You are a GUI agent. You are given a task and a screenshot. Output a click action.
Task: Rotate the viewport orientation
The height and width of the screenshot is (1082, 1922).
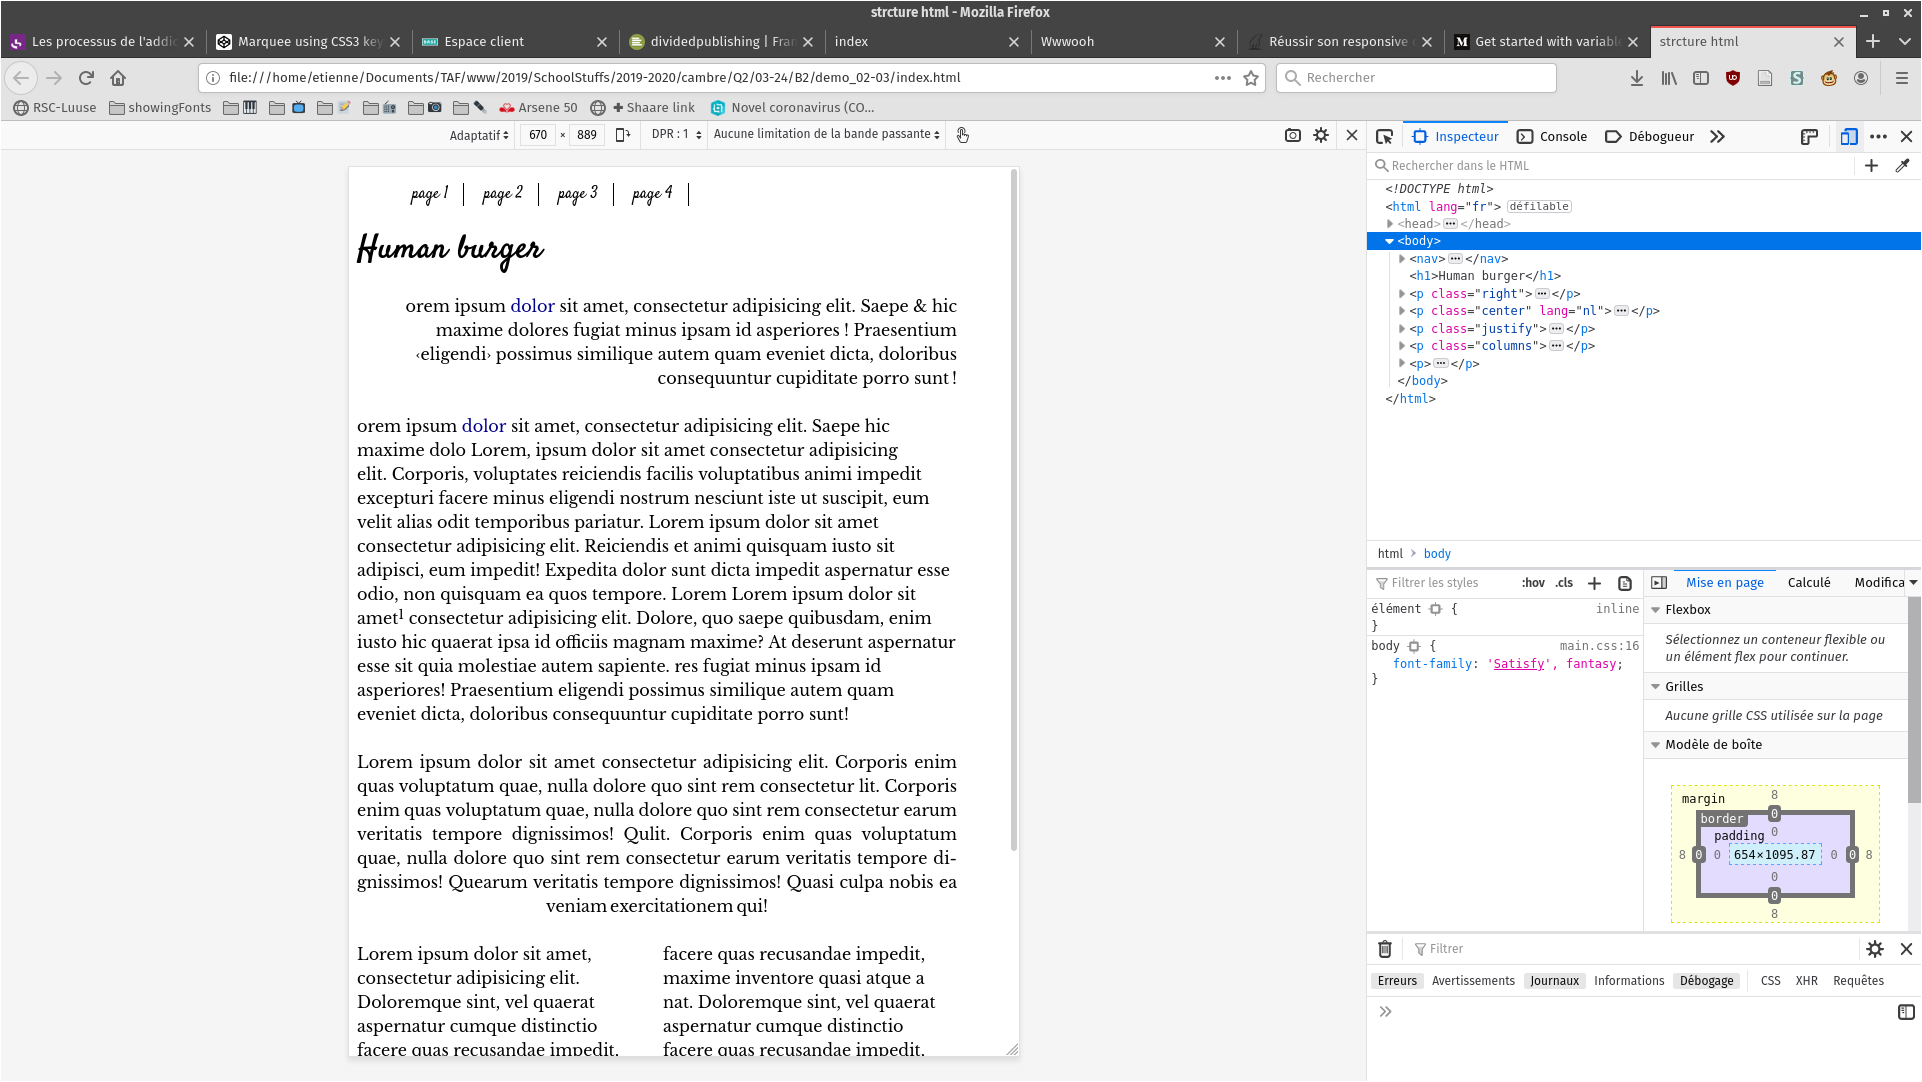tap(623, 135)
